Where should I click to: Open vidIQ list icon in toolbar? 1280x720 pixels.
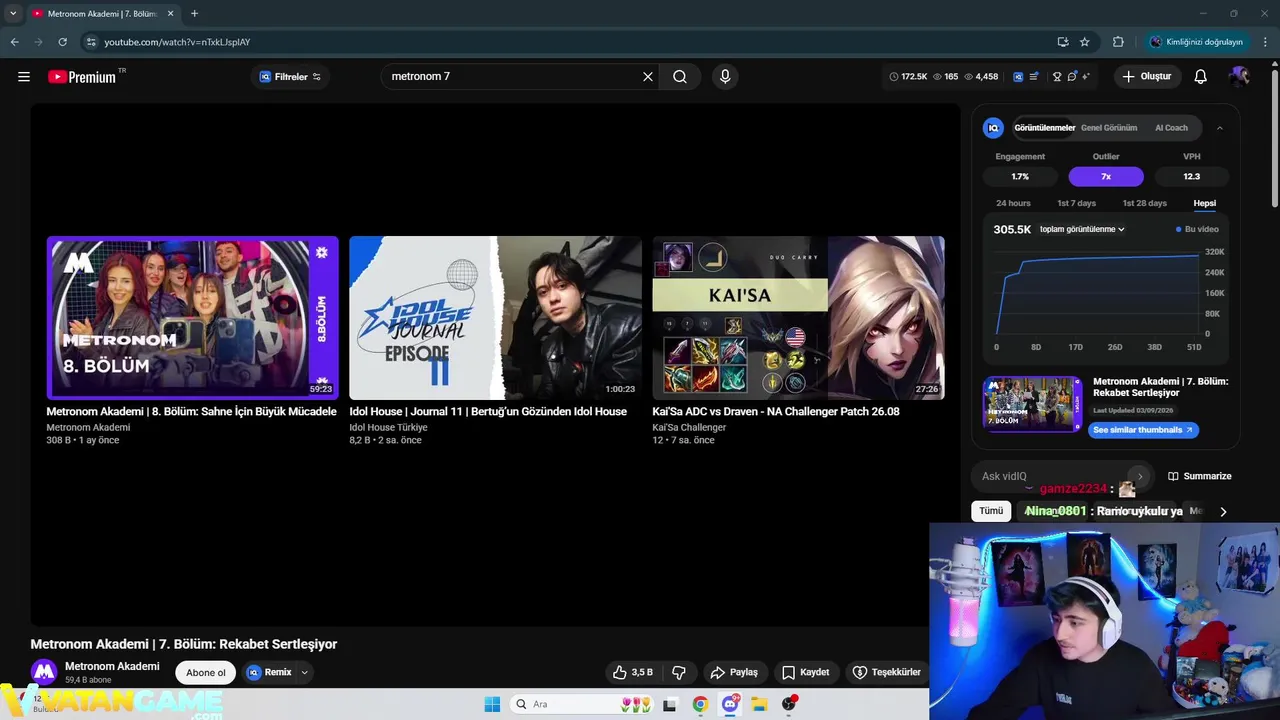click(1034, 77)
